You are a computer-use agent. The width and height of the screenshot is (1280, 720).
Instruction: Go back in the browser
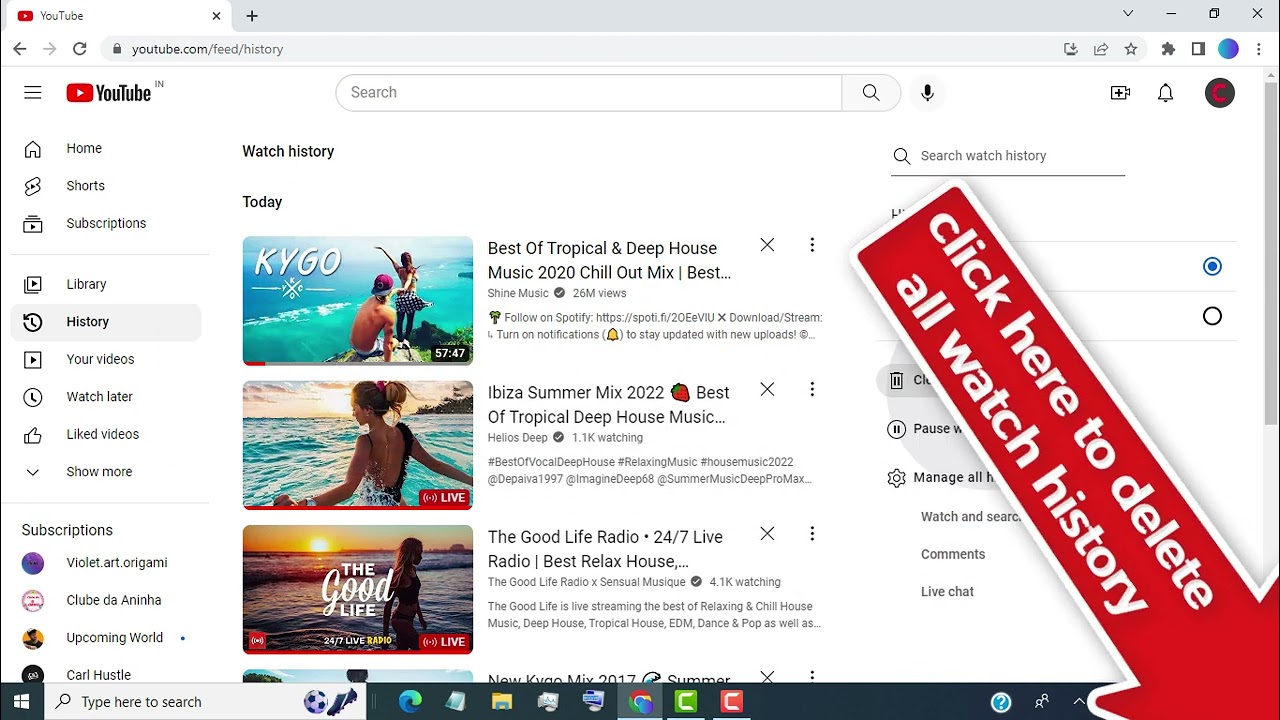tap(20, 49)
